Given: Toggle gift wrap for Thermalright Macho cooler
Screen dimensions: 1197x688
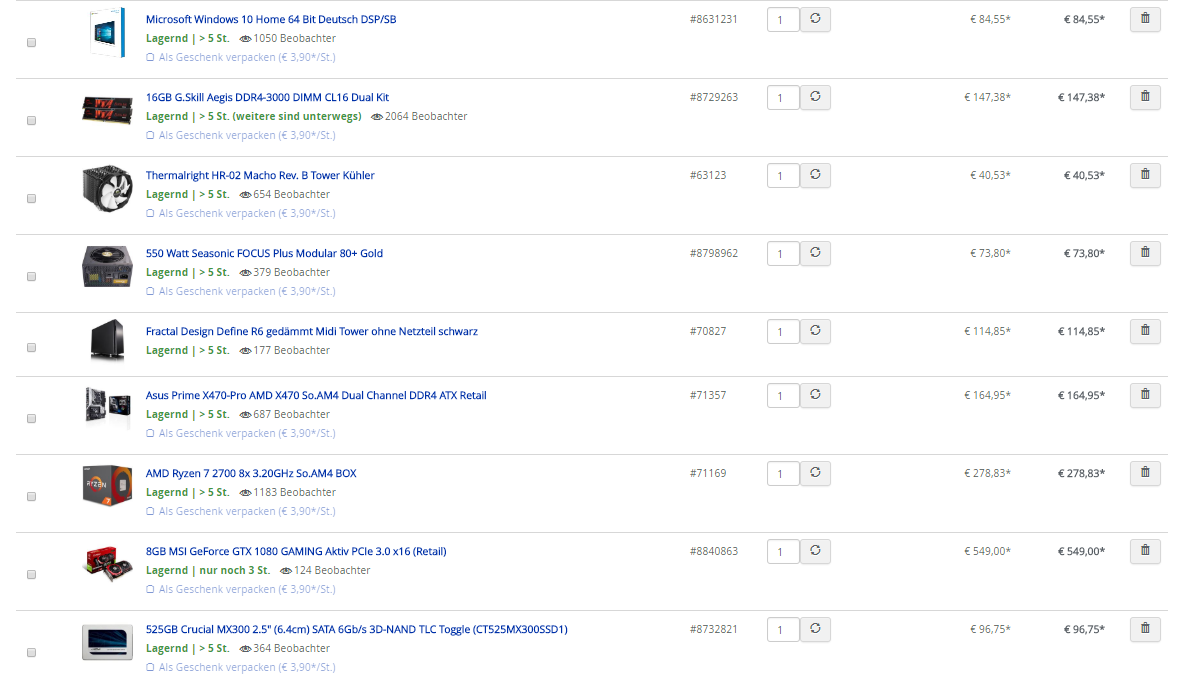Looking at the screenshot, I should 150,213.
